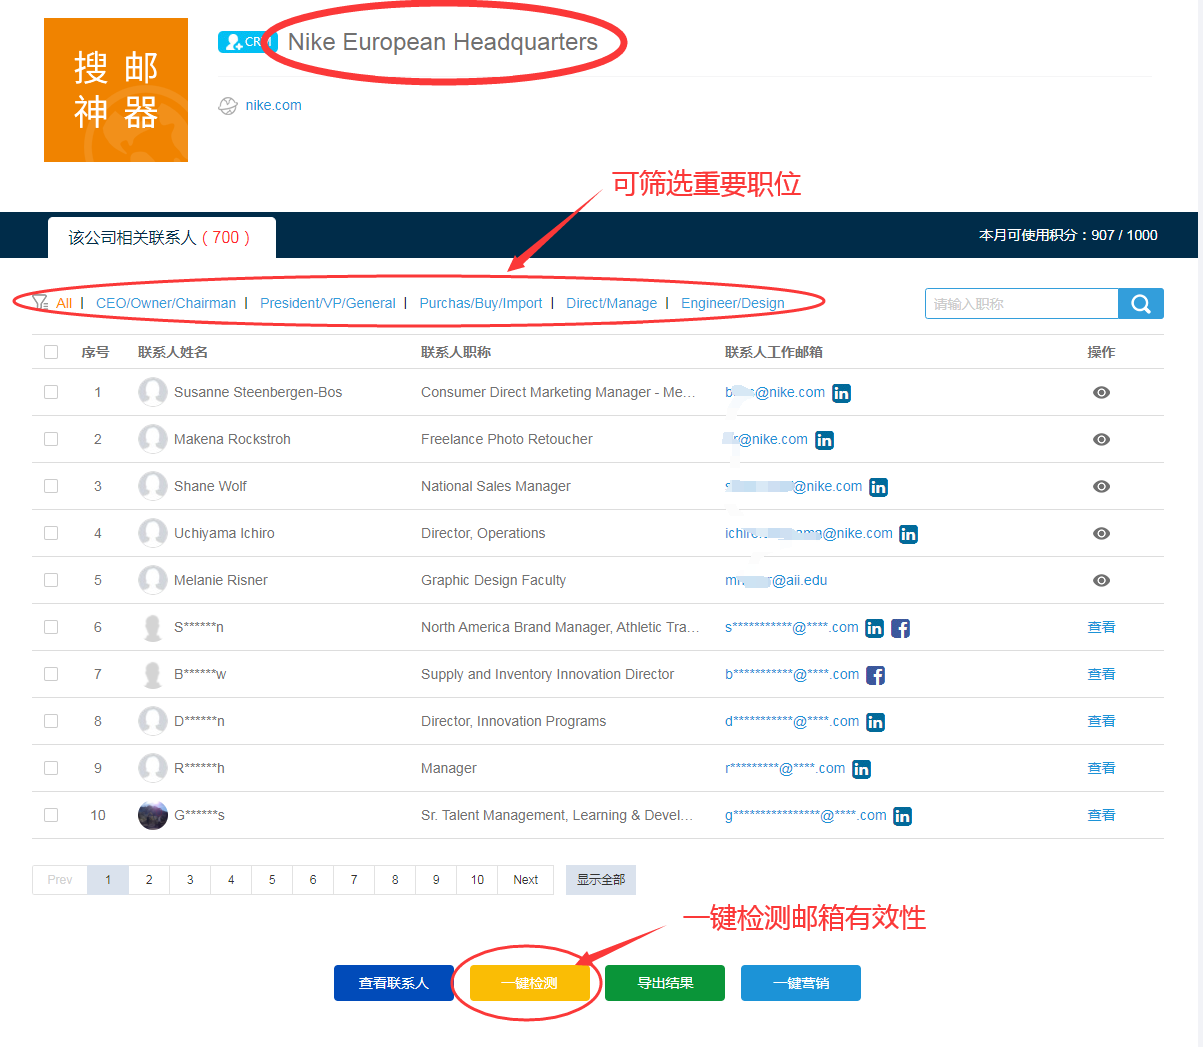The image size is (1203, 1047).
Task: Click 查看 for row 10
Action: (x=1101, y=815)
